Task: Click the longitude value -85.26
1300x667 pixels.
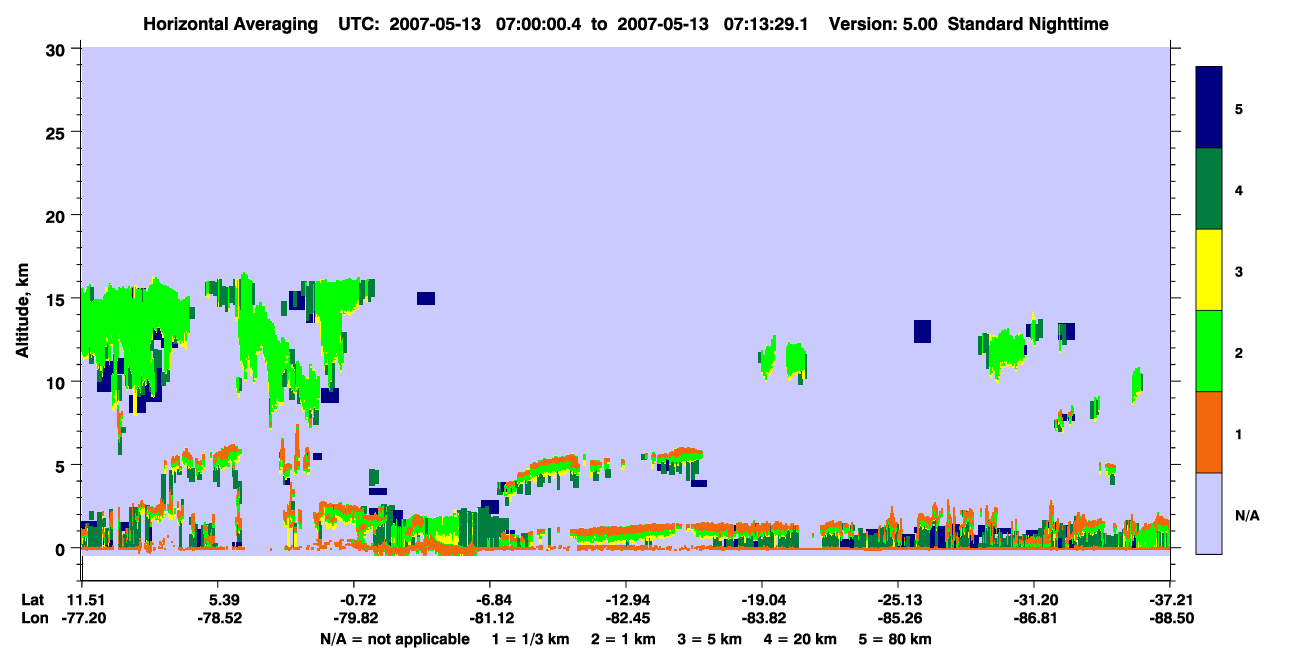Action: [898, 618]
